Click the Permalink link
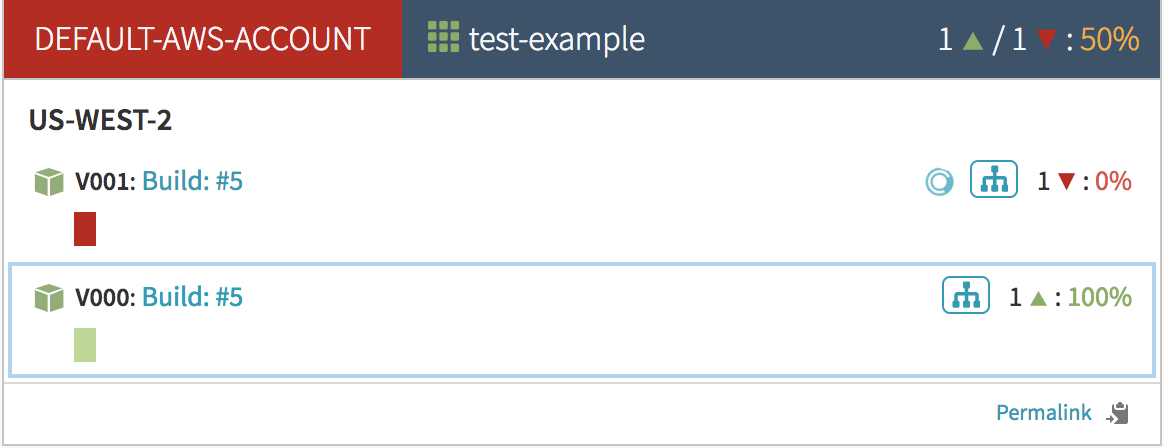Screen dimensions: 1164x448 pos(1044,412)
